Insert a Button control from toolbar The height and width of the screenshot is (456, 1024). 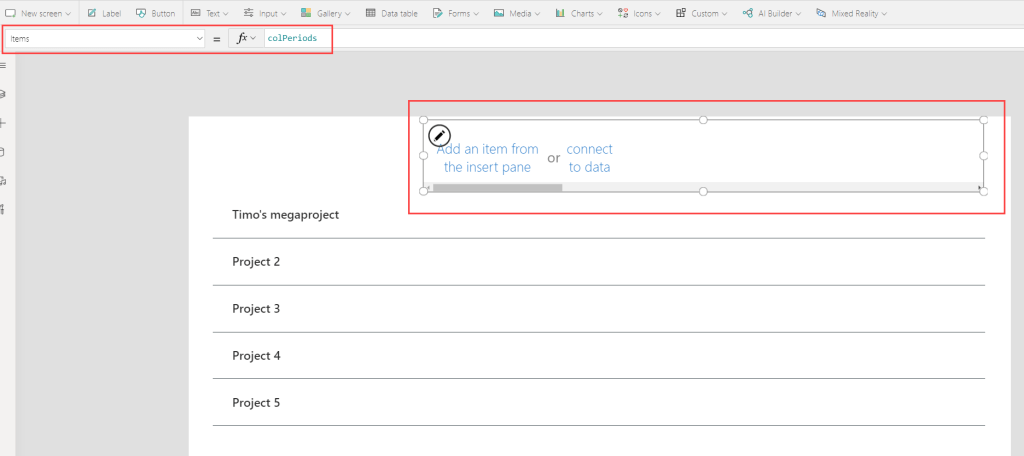155,14
